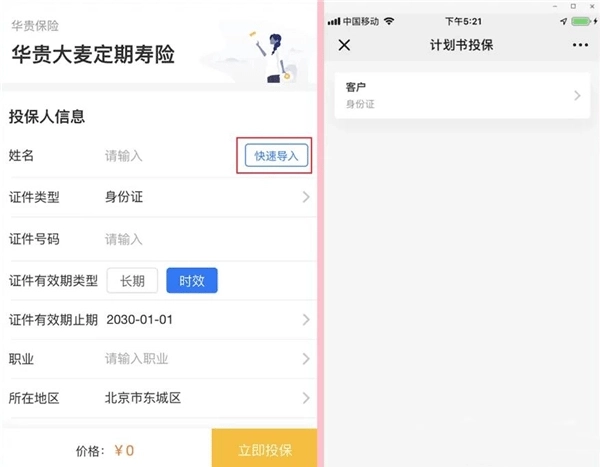The image size is (600, 467).
Task: Tap the location arrow status icon
Action: 563,21
